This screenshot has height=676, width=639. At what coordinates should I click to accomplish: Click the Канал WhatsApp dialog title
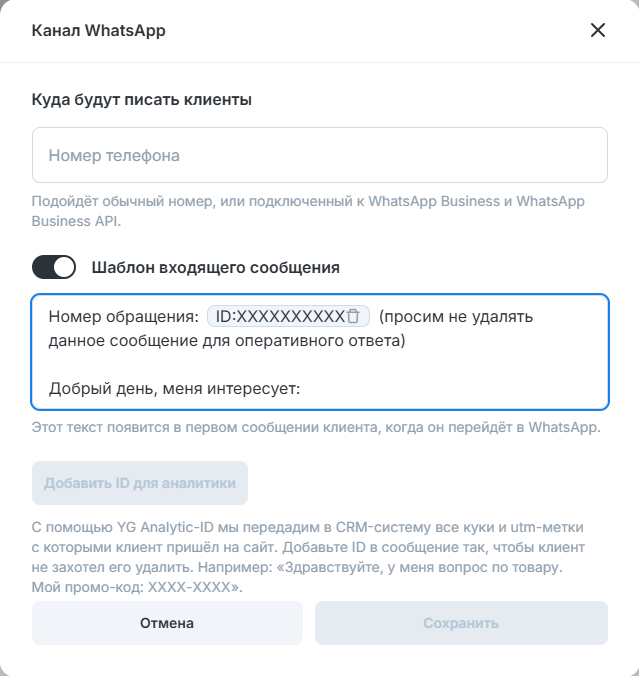point(98,30)
